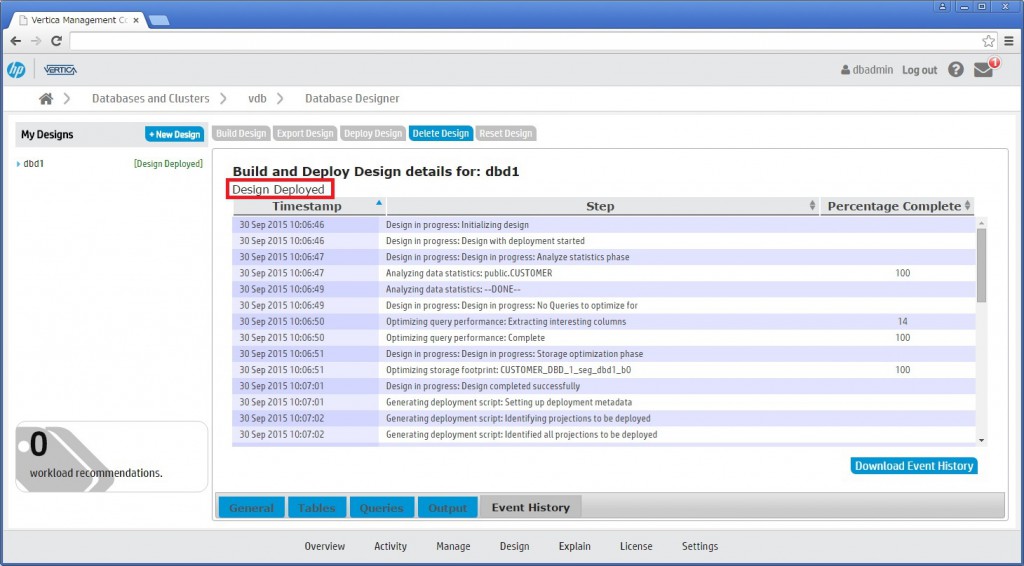Open the Settings page
The width and height of the screenshot is (1024, 566).
point(700,546)
